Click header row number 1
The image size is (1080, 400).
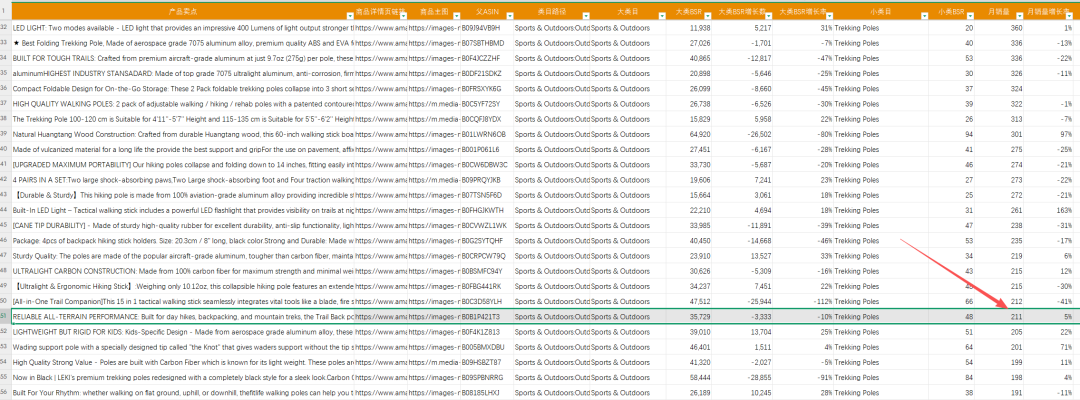pyautogui.click(x=5, y=11)
